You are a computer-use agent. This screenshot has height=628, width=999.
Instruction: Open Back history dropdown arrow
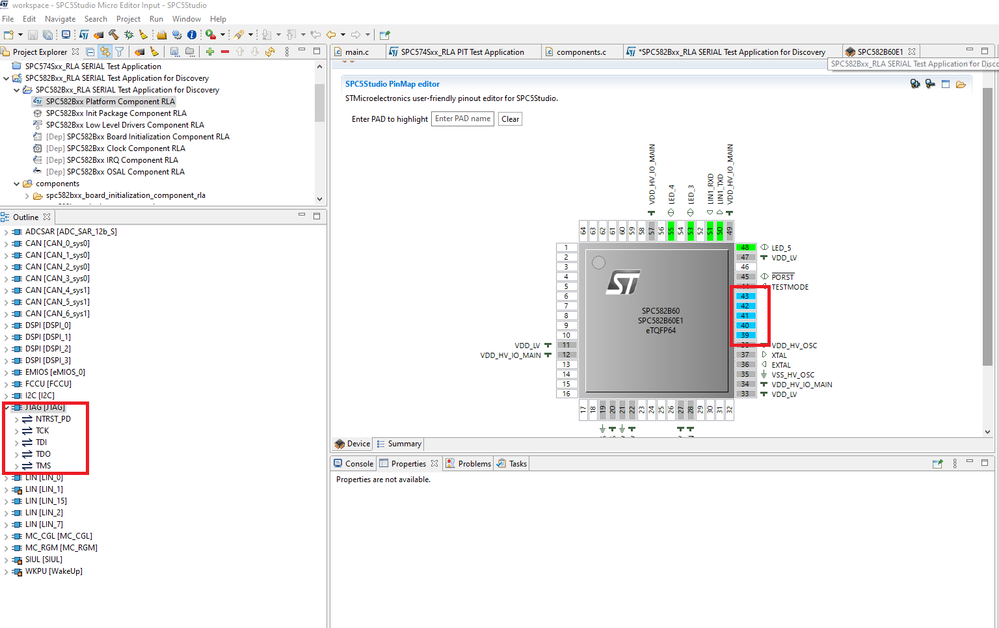pyautogui.click(x=343, y=35)
